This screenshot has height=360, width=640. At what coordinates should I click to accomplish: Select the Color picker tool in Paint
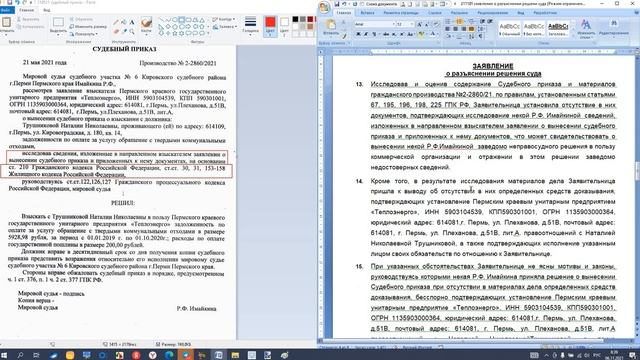(x=124, y=31)
